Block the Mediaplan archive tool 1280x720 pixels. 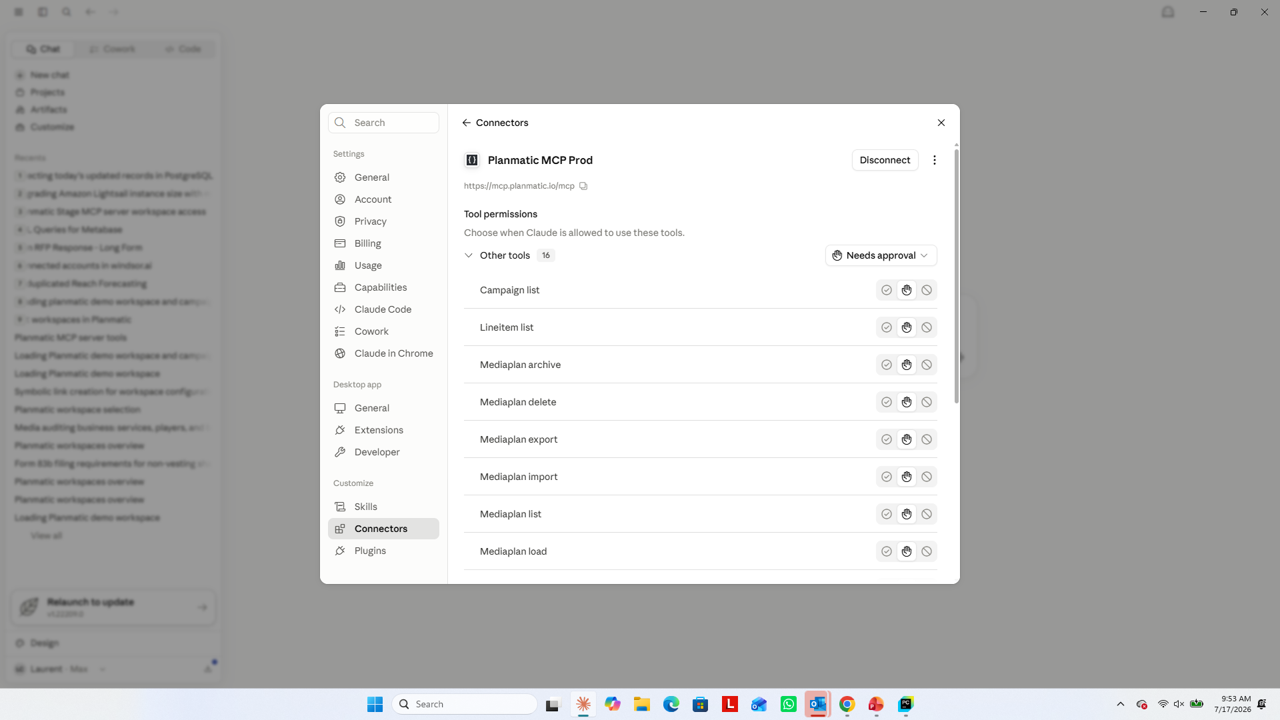click(x=927, y=365)
